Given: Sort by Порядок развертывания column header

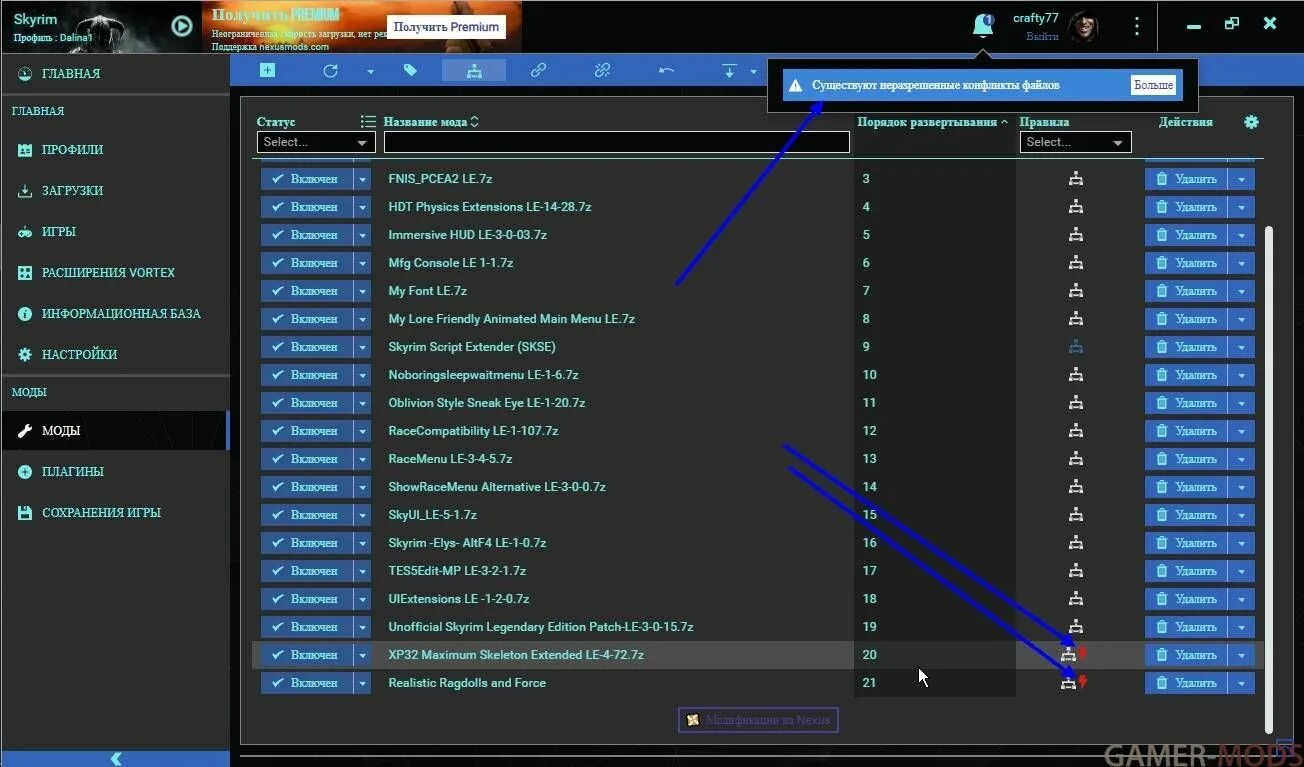Looking at the screenshot, I should pyautogui.click(x=933, y=122).
